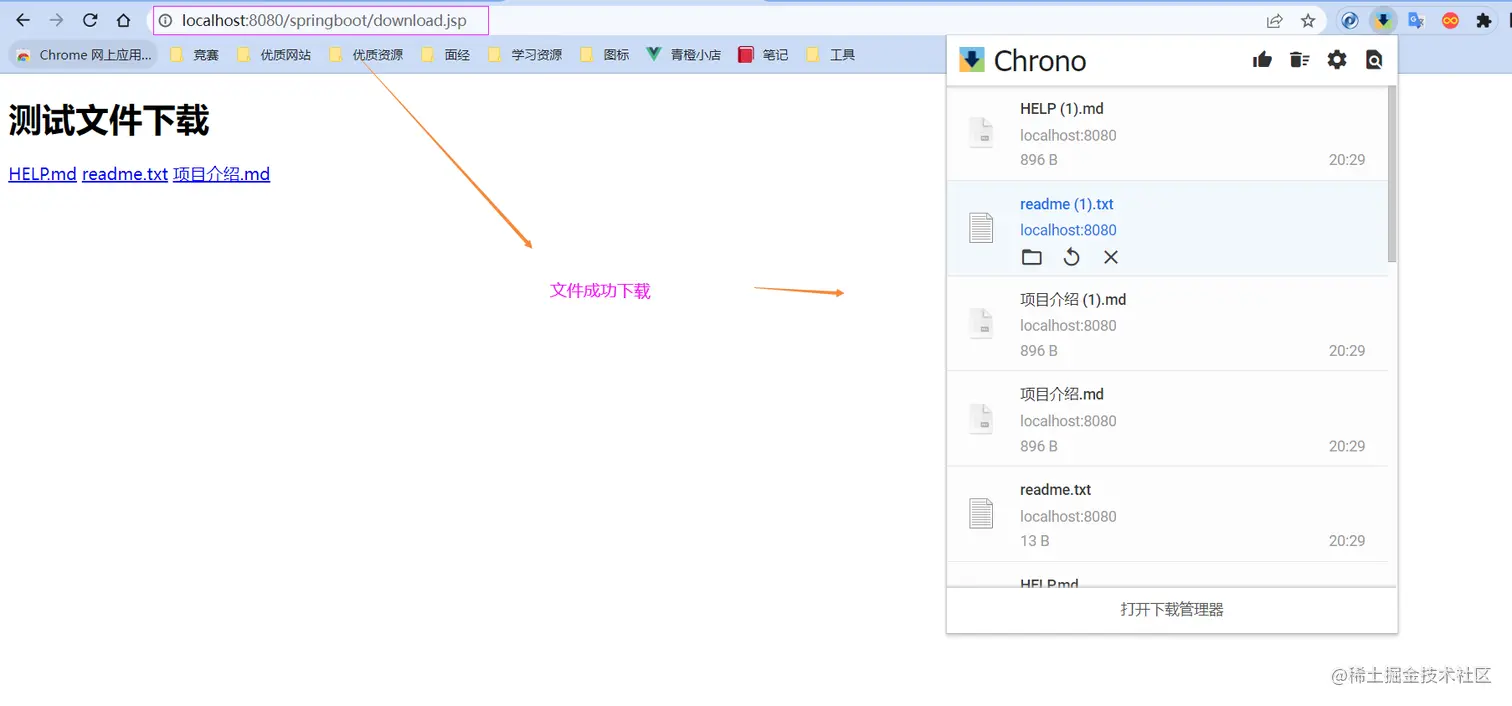Click localhost:8080 under readme (1).txt
The height and width of the screenshot is (706, 1512).
[x=1068, y=230]
